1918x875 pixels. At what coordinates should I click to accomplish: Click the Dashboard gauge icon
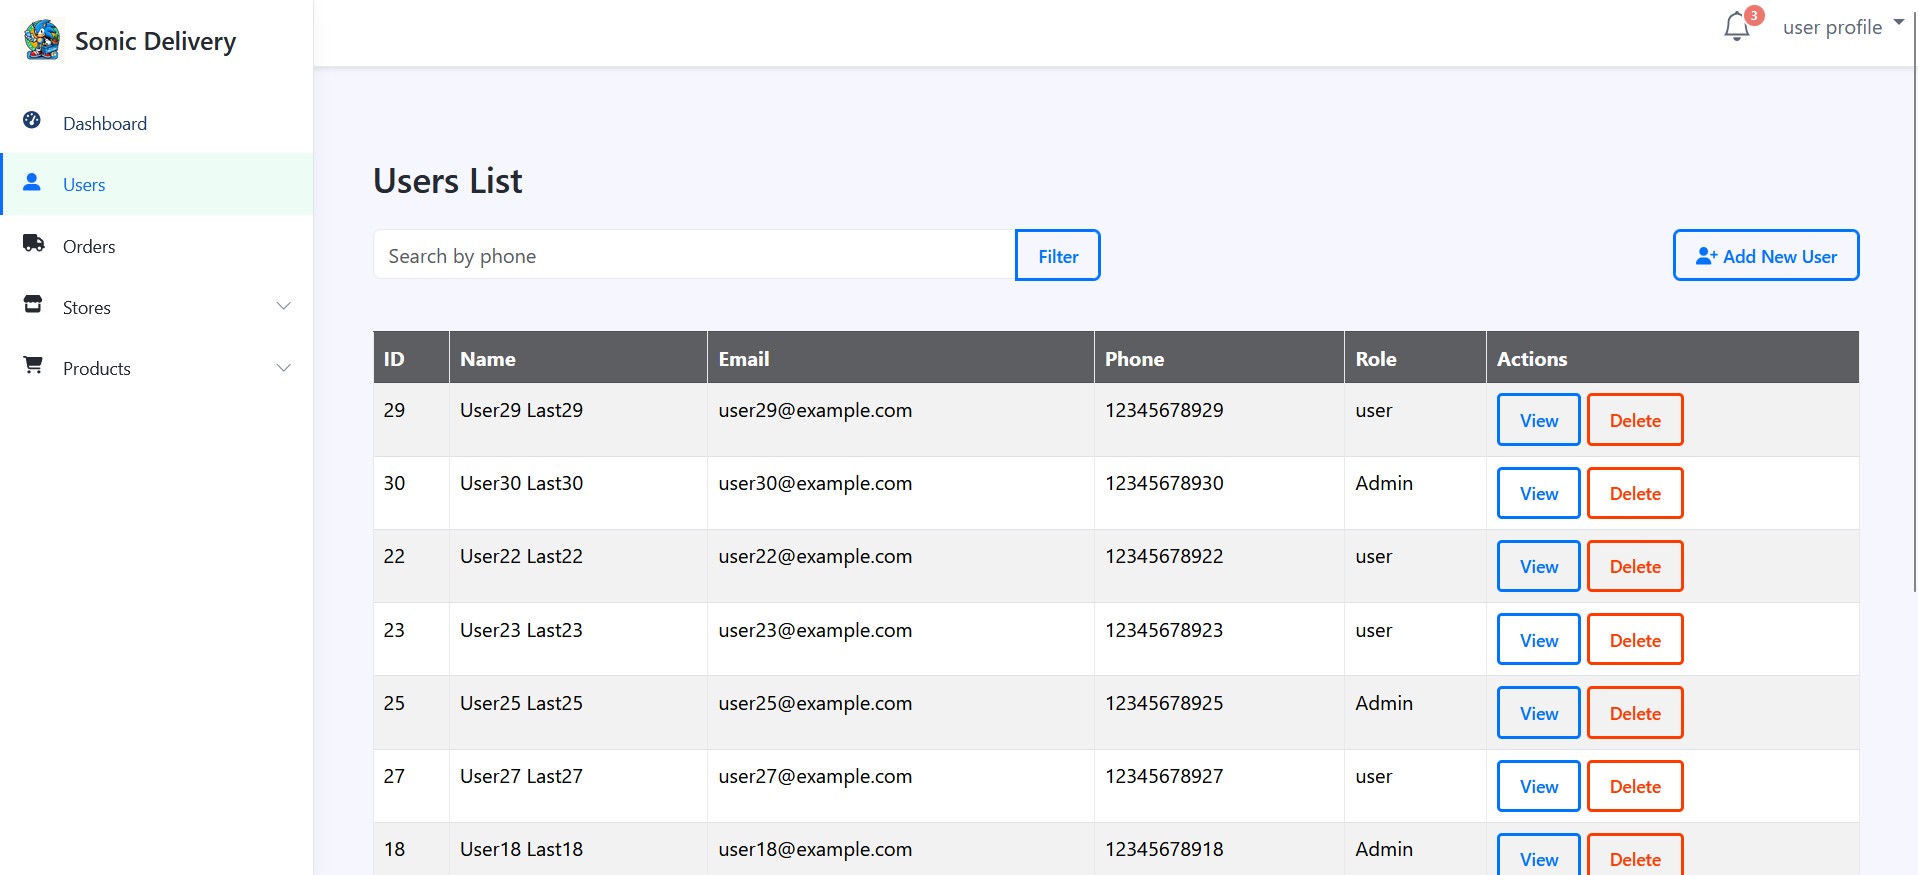point(32,121)
